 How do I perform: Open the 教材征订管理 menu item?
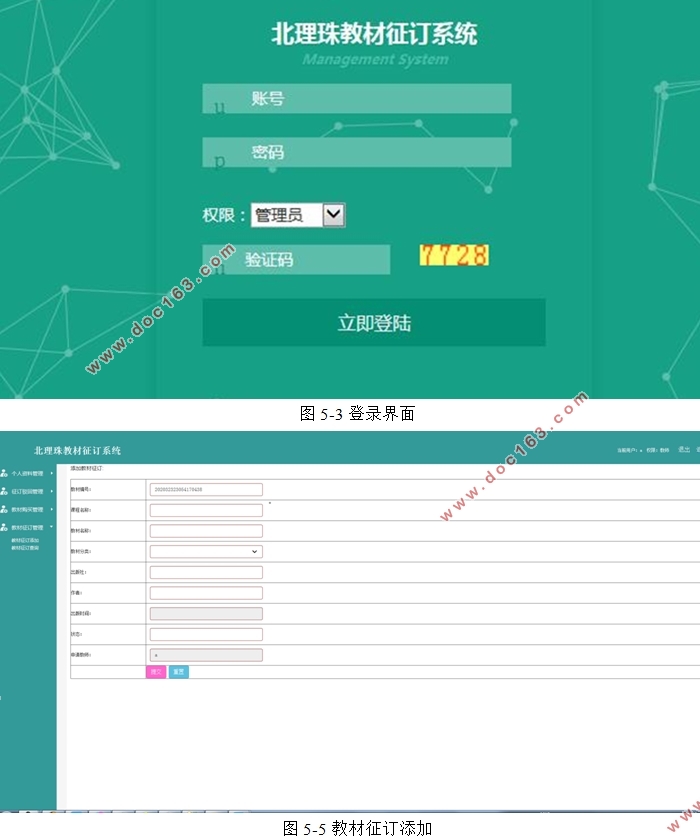(x=27, y=527)
